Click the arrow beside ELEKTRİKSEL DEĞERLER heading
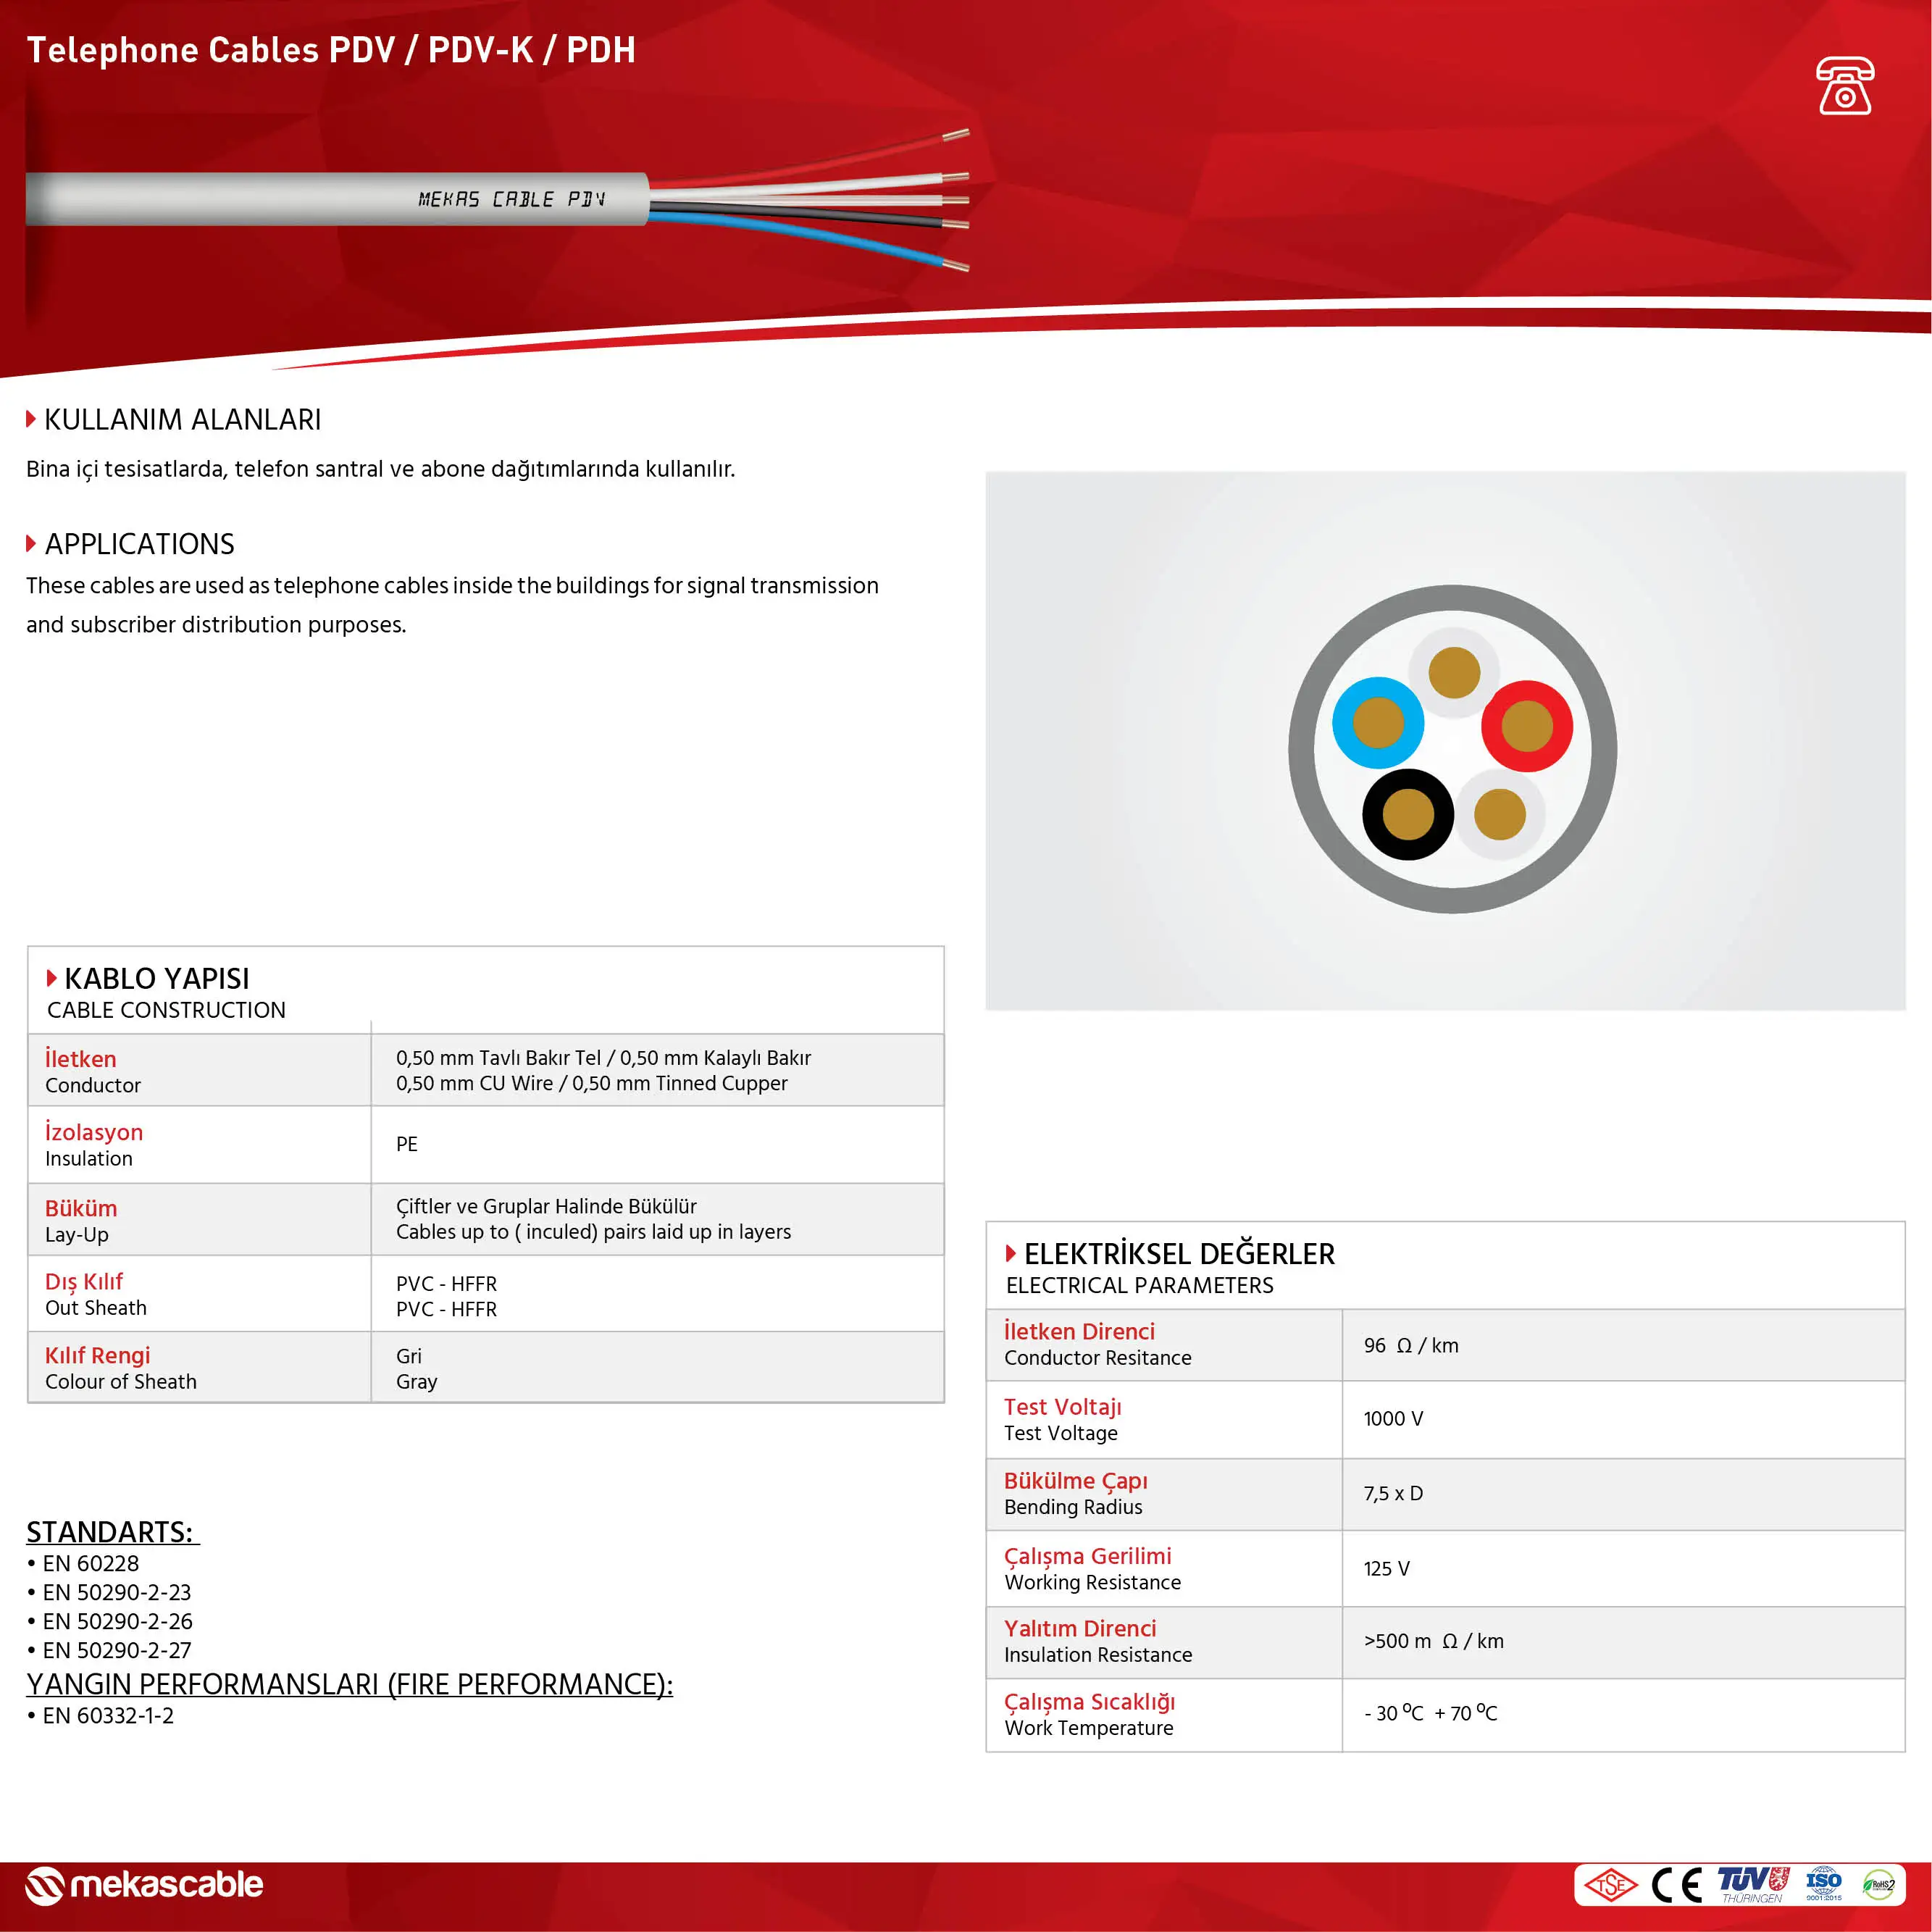This screenshot has height=1932, width=1932. pos(1011,1253)
